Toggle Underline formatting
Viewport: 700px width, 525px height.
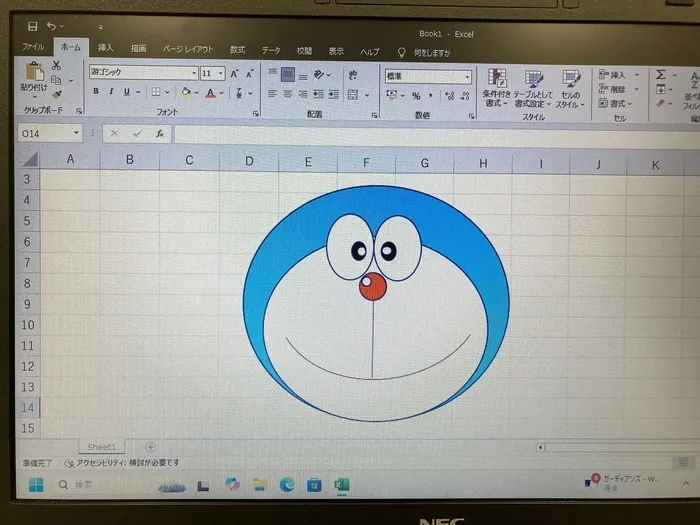click(x=127, y=92)
